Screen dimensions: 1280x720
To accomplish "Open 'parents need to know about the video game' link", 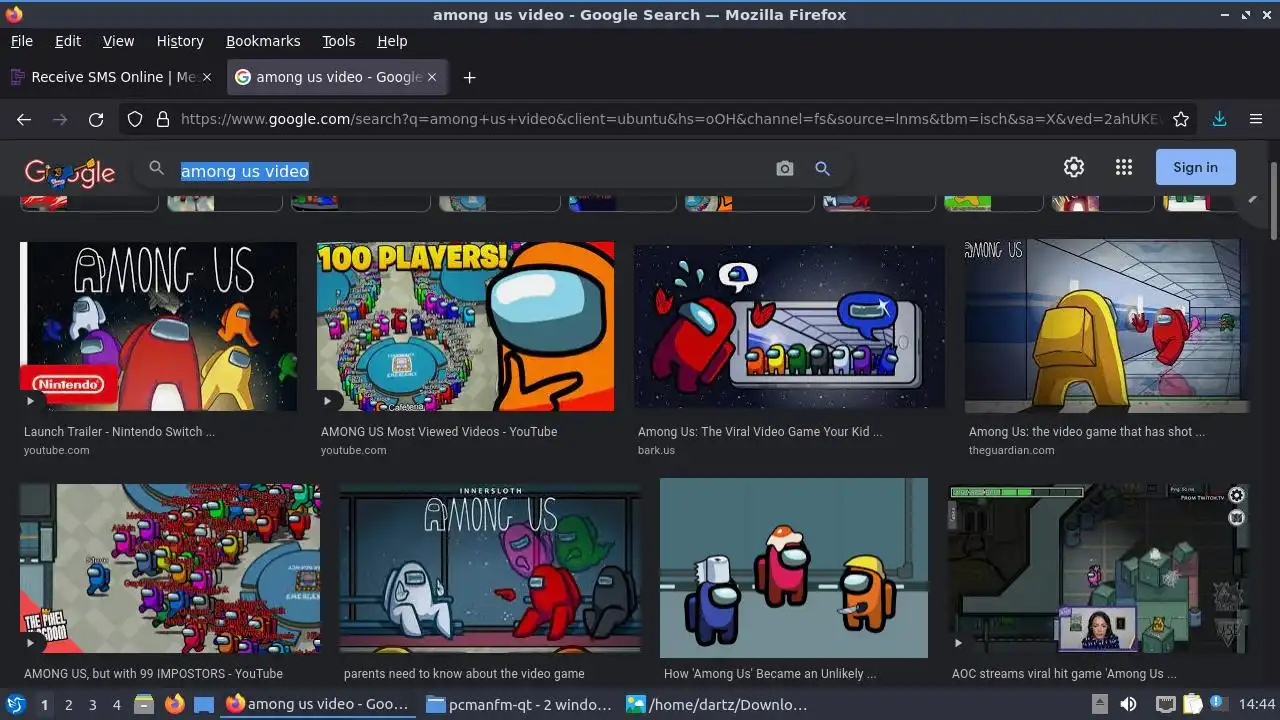I will tap(464, 674).
